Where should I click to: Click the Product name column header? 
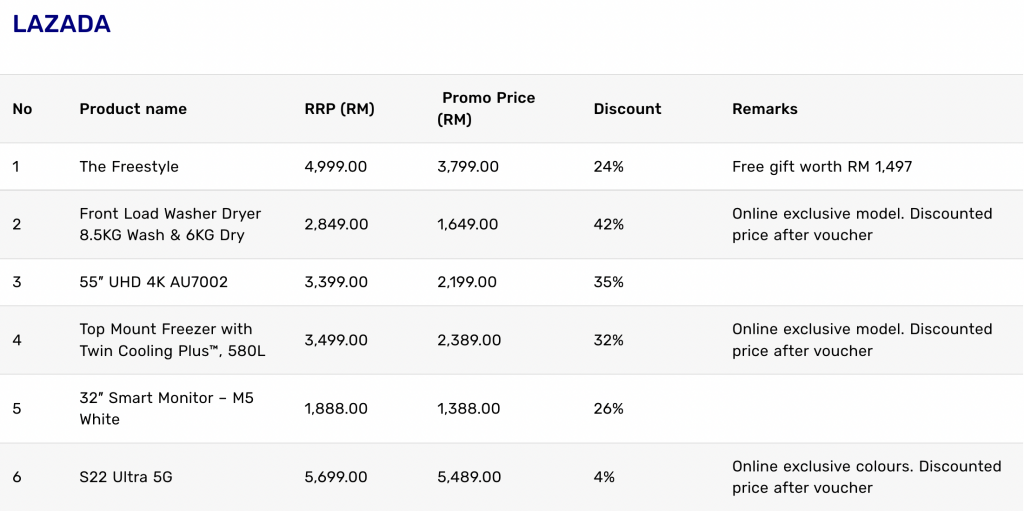pyautogui.click(x=133, y=109)
